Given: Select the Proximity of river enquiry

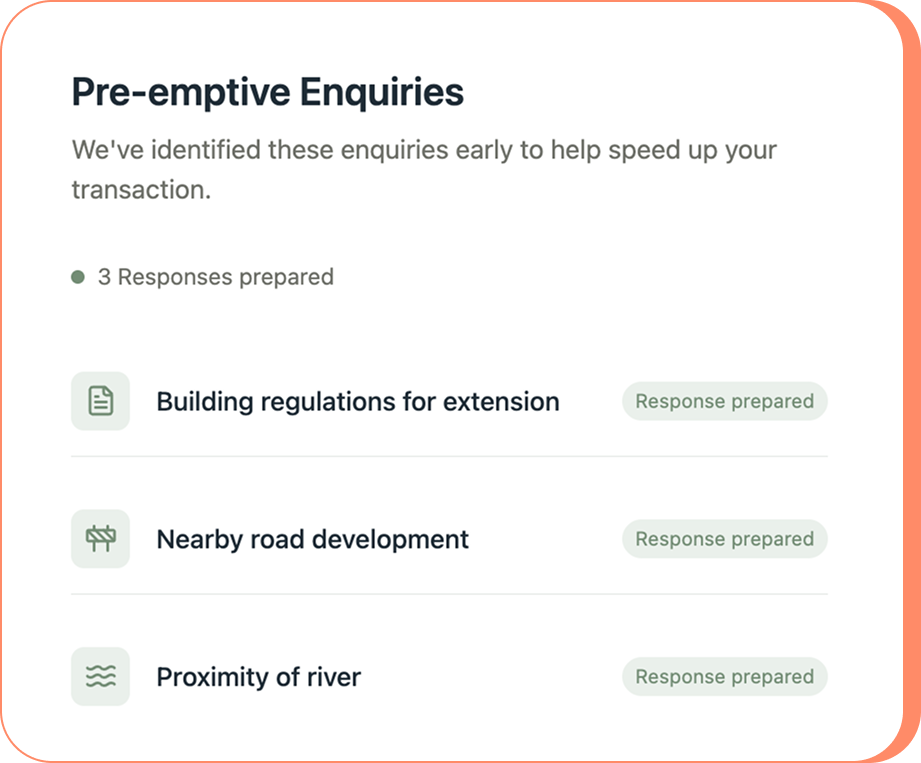Looking at the screenshot, I should 258,677.
